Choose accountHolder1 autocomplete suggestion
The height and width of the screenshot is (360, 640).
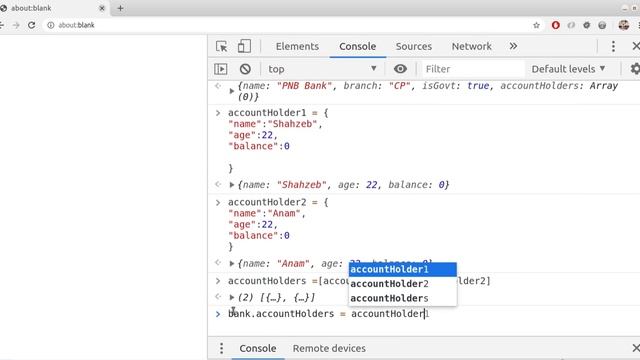(x=402, y=269)
